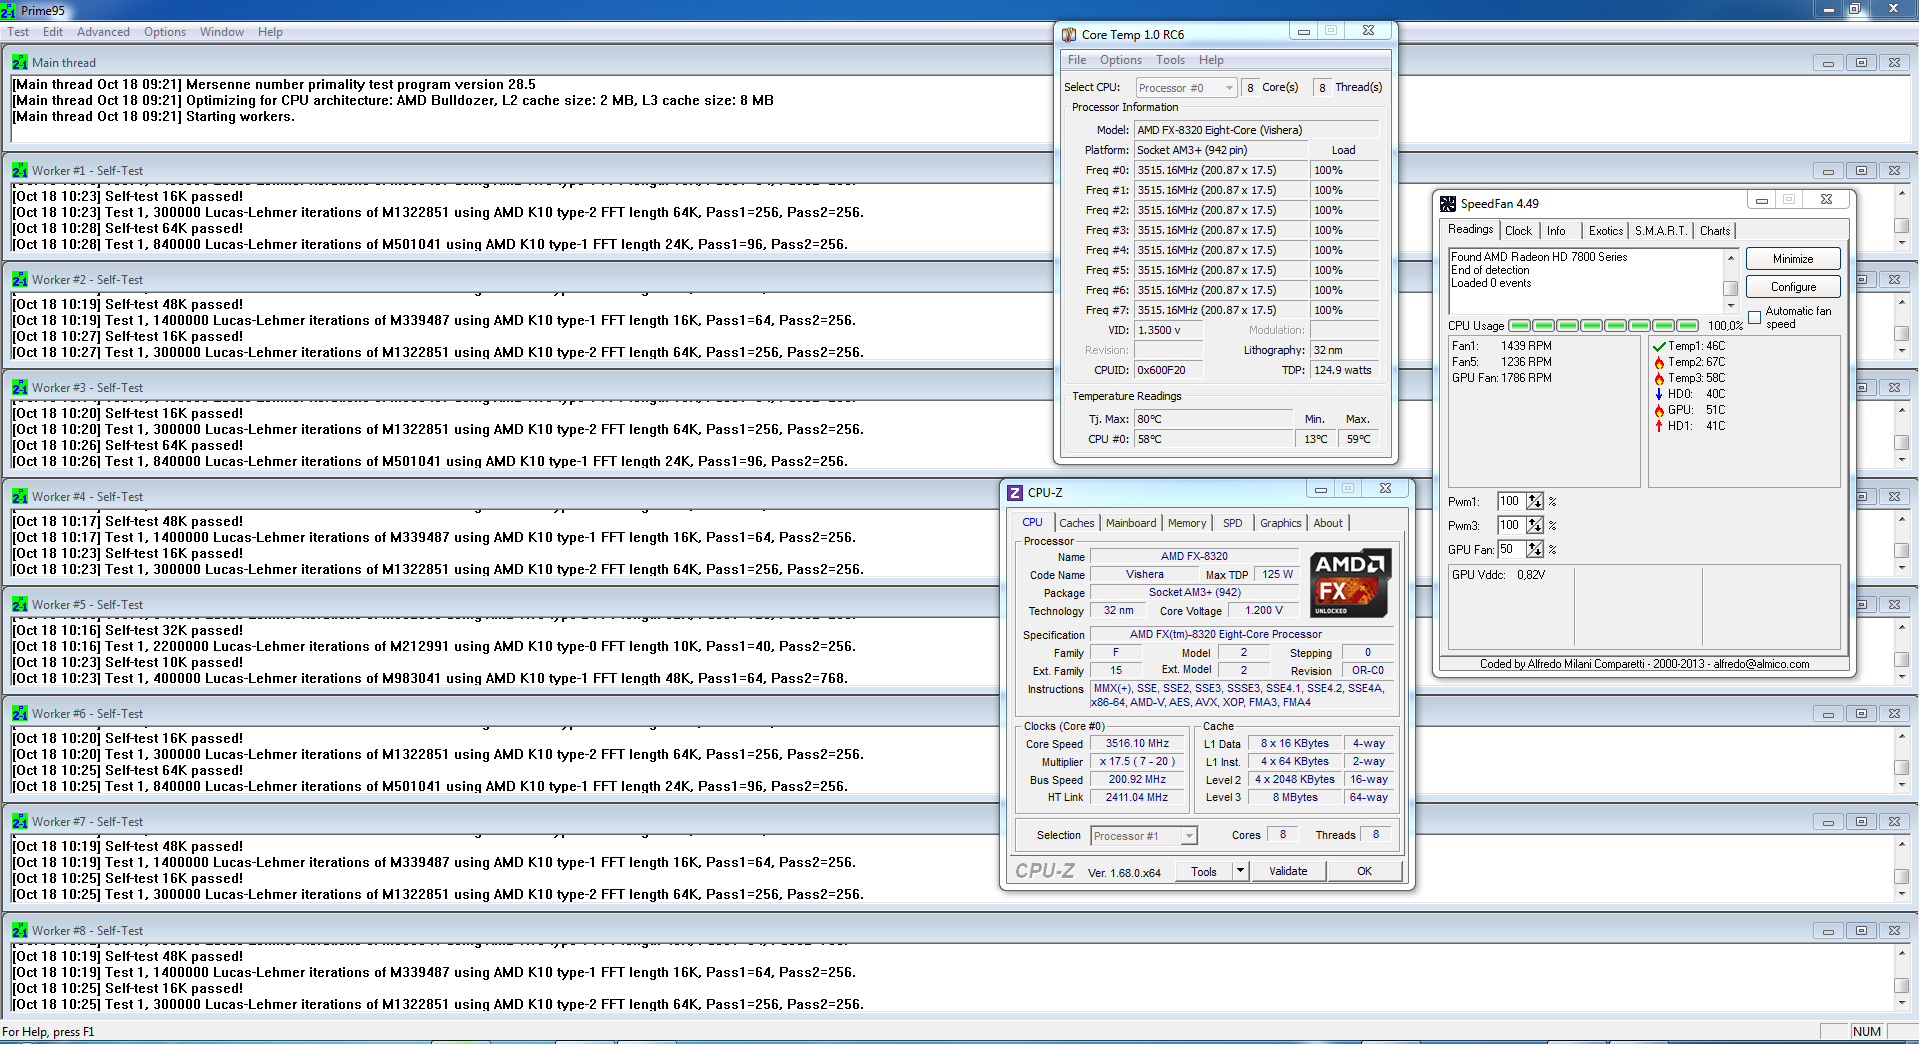The height and width of the screenshot is (1044, 1919).
Task: Open the Select CPU dropdown in Core Temp
Action: [1186, 88]
